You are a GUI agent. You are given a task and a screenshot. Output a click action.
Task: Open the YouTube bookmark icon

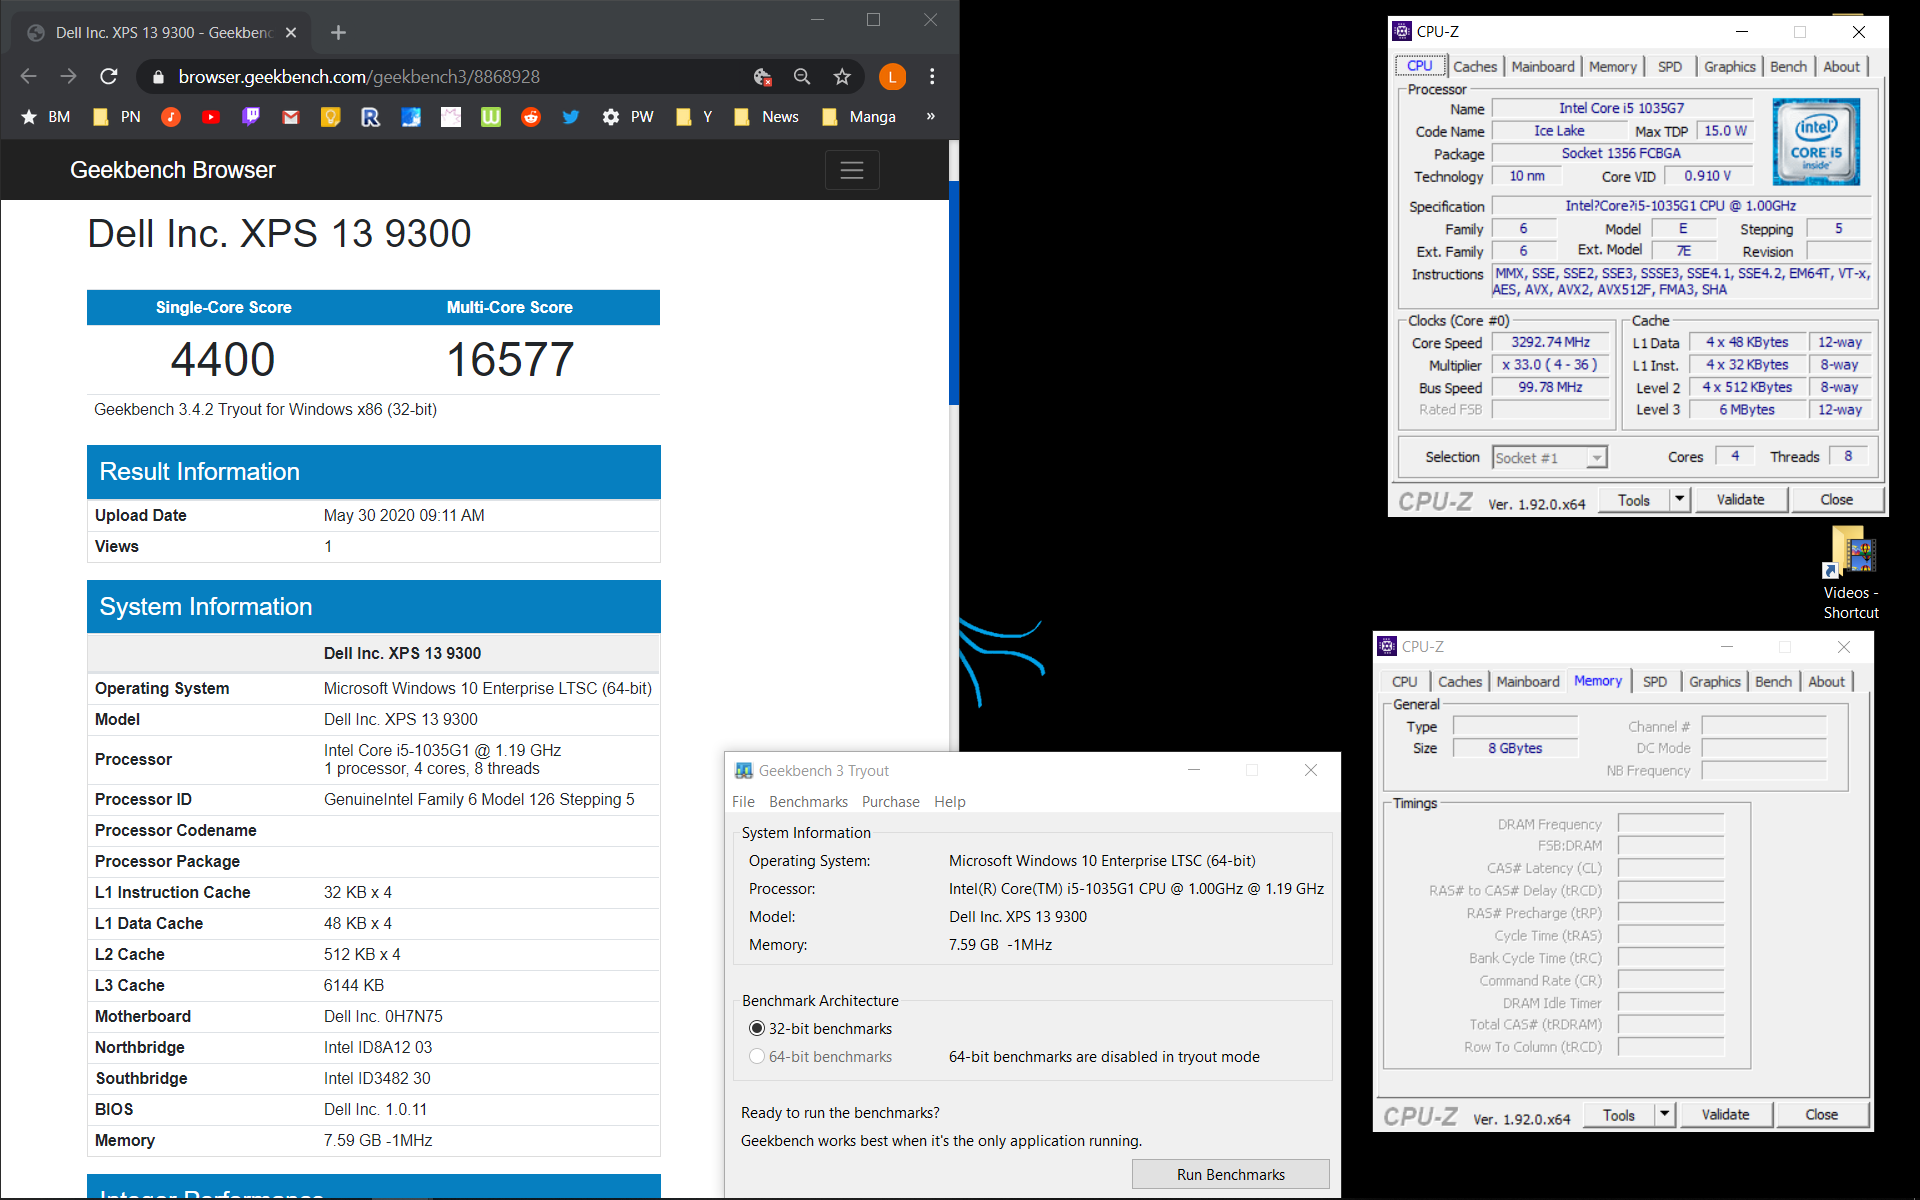[210, 117]
